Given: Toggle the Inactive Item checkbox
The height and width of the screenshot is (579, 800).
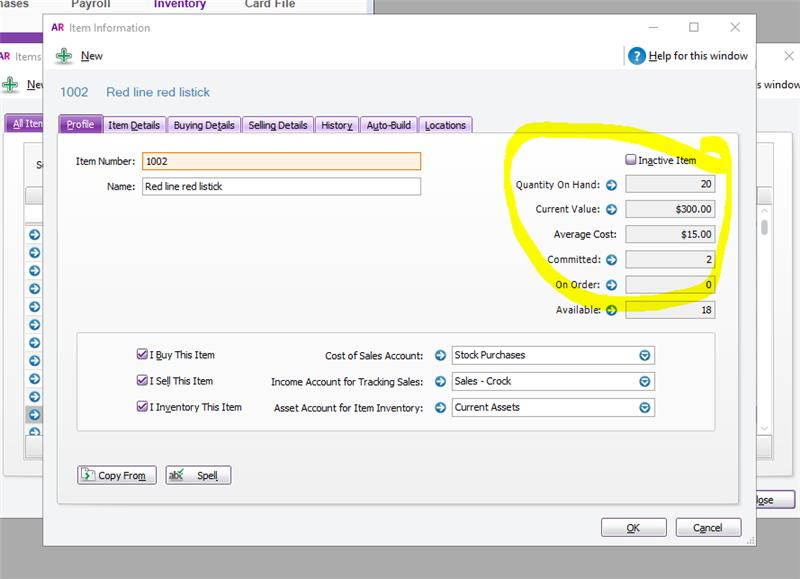Looking at the screenshot, I should (631, 160).
